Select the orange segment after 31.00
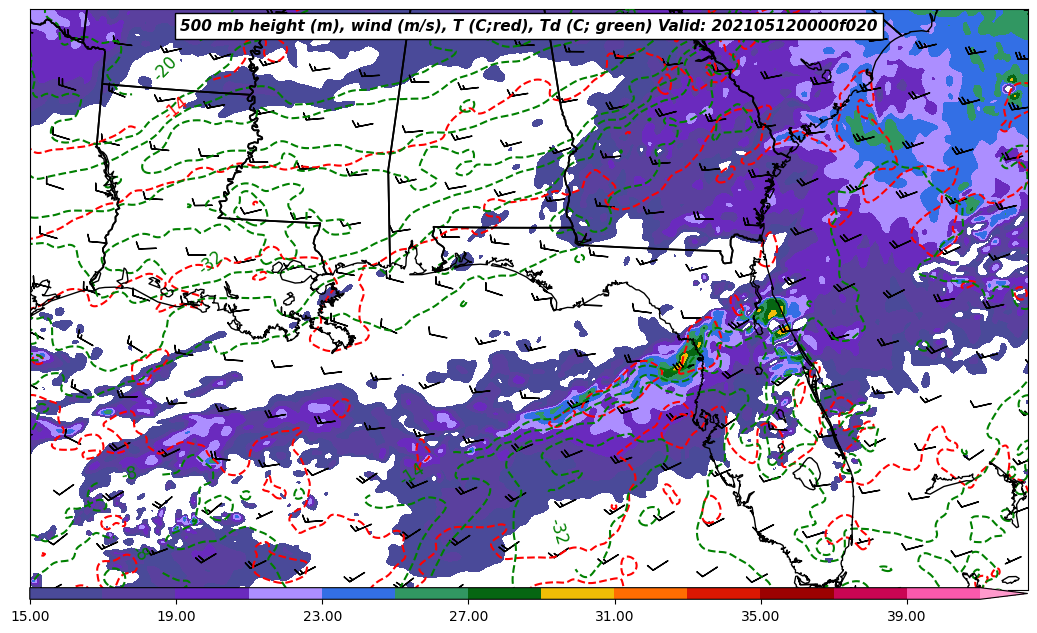1037x633 pixels. 650,593
